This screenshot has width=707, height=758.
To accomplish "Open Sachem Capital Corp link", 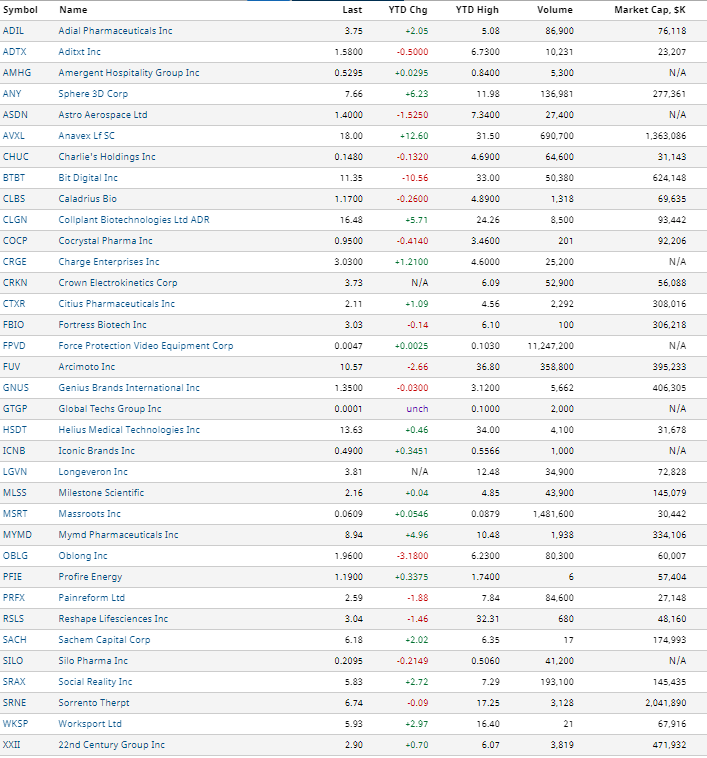I will (104, 640).
